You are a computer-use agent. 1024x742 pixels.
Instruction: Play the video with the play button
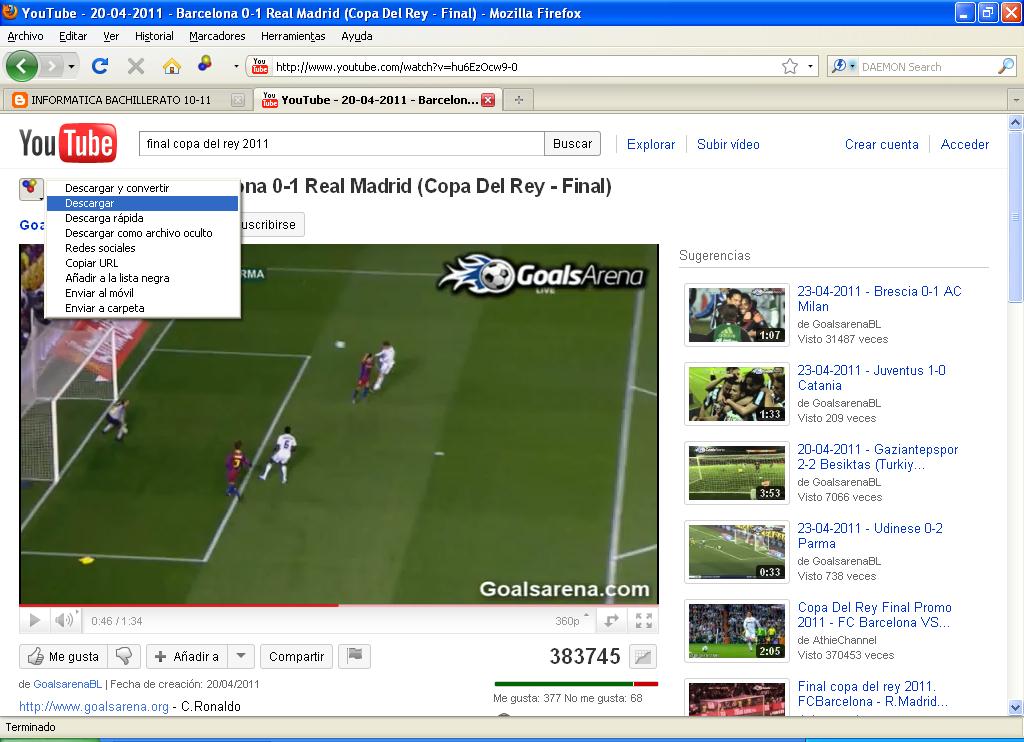click(35, 621)
